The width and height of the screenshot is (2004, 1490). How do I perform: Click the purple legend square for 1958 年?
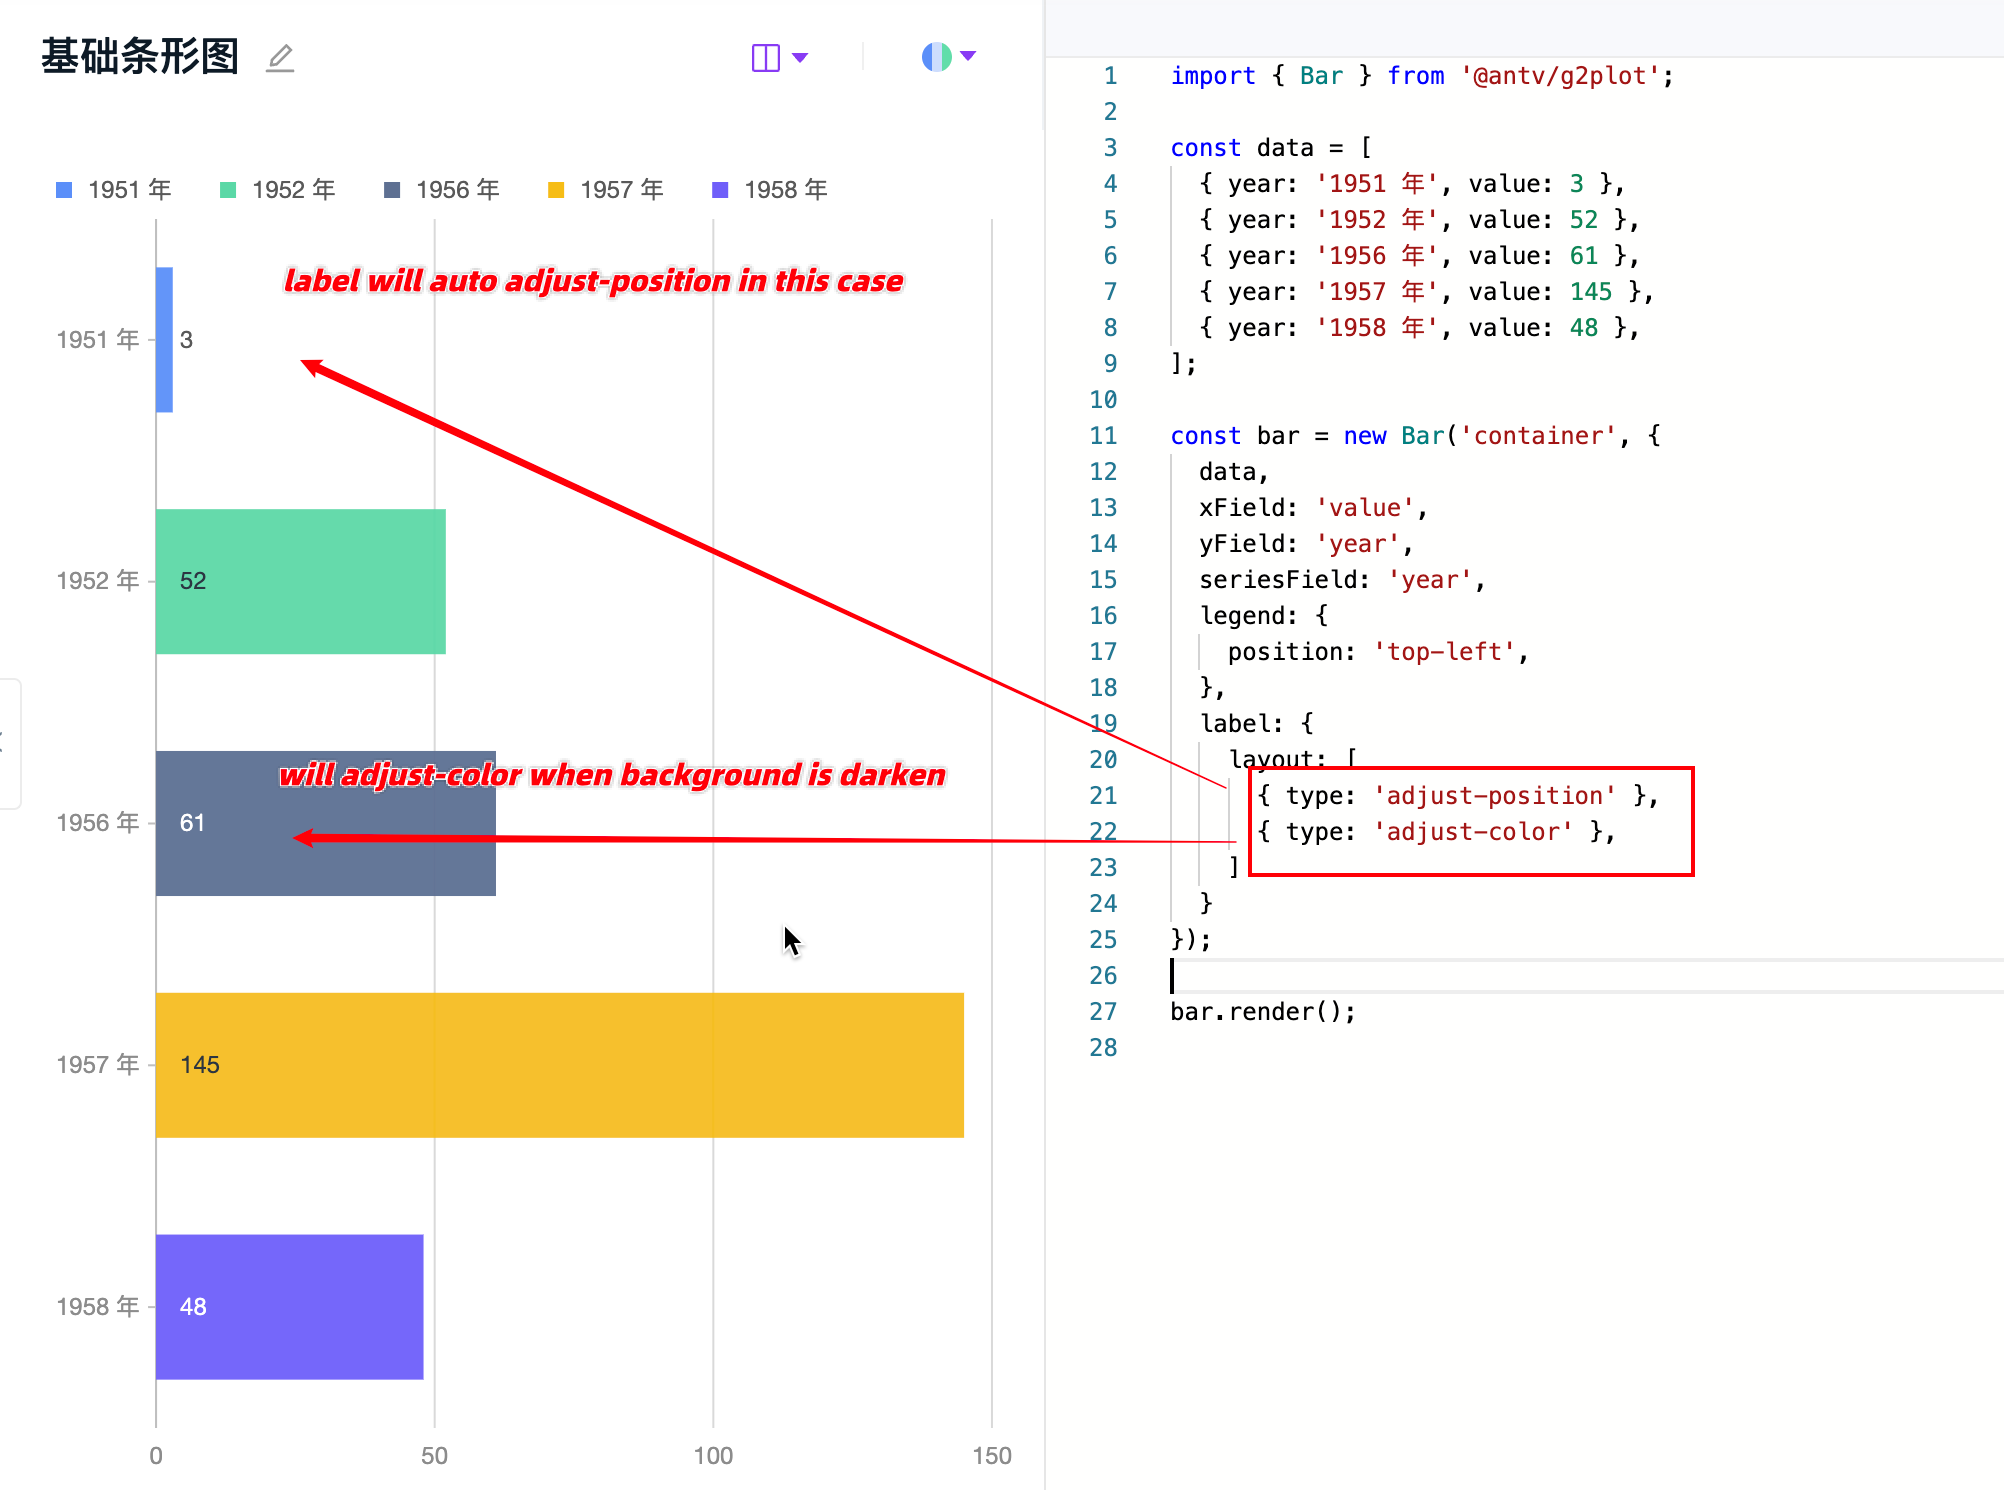pyautogui.click(x=721, y=188)
